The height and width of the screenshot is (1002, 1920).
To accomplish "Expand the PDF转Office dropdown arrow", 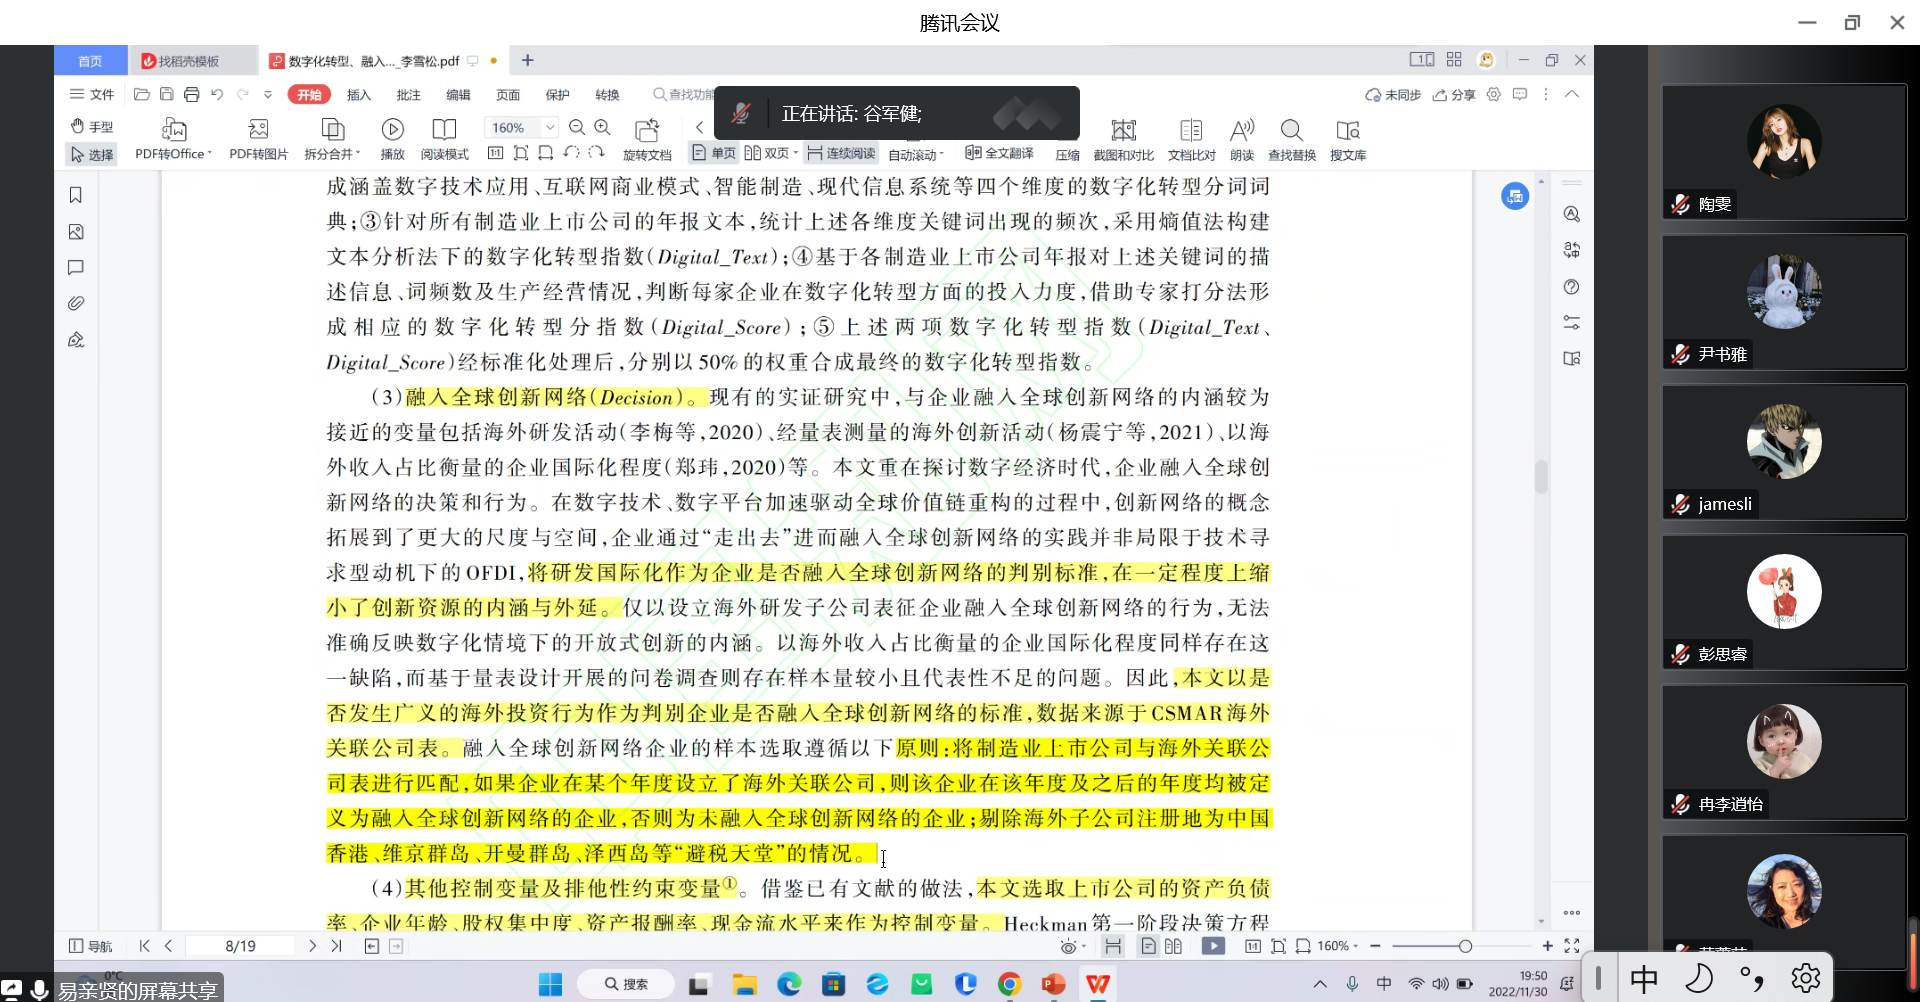I will tap(208, 154).
